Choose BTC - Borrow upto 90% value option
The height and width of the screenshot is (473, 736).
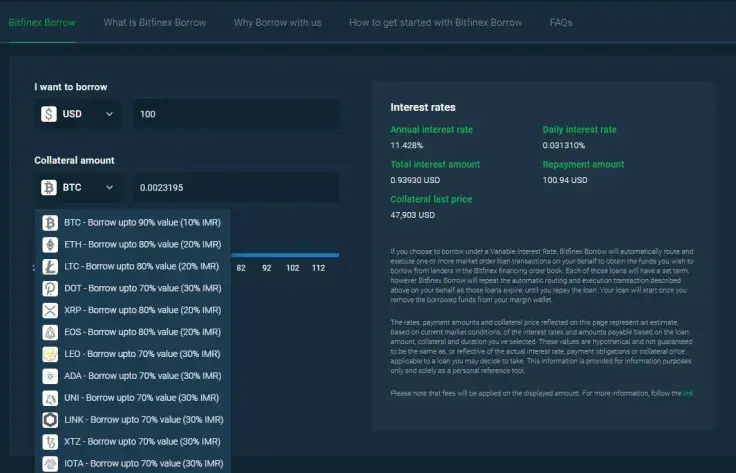coord(133,222)
